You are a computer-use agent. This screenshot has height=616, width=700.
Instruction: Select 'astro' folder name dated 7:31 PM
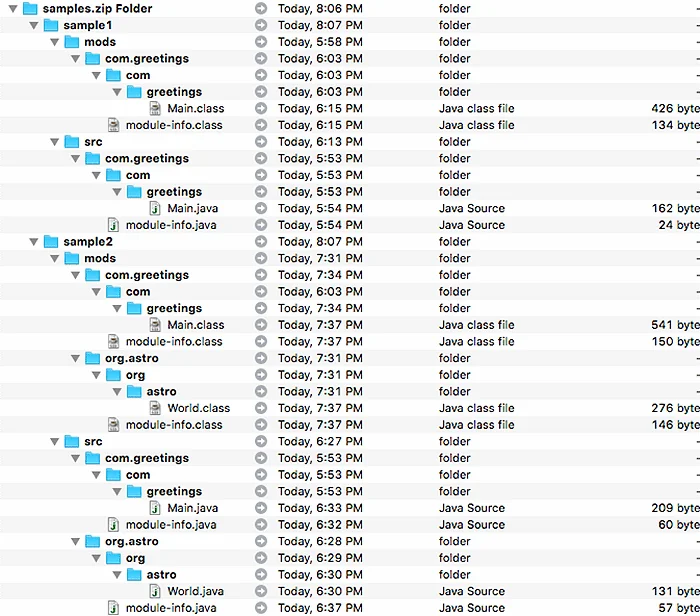(161, 391)
